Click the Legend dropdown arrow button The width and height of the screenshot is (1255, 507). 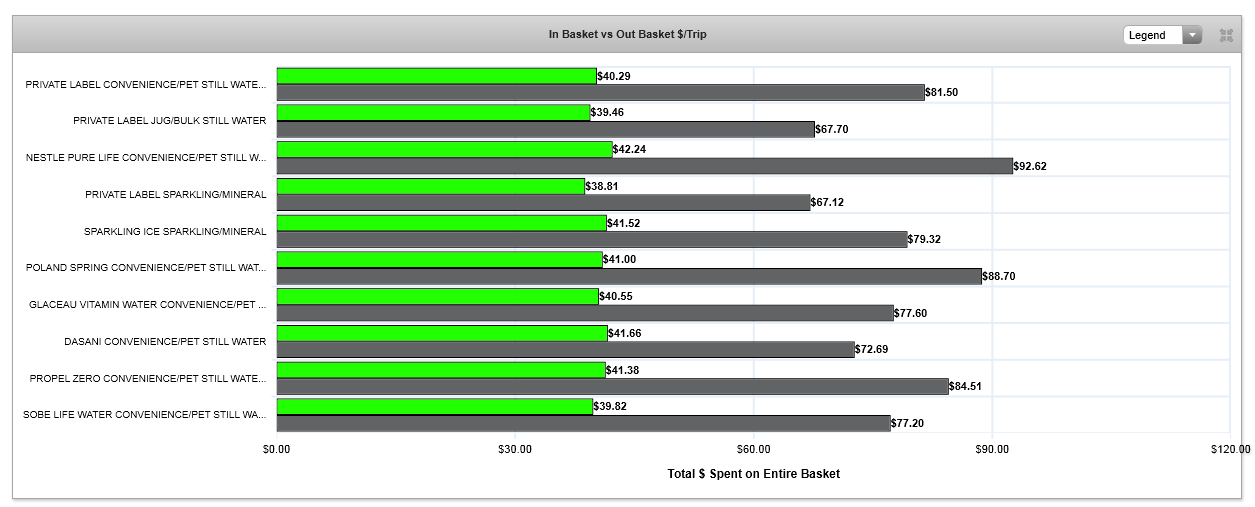[x=1191, y=35]
